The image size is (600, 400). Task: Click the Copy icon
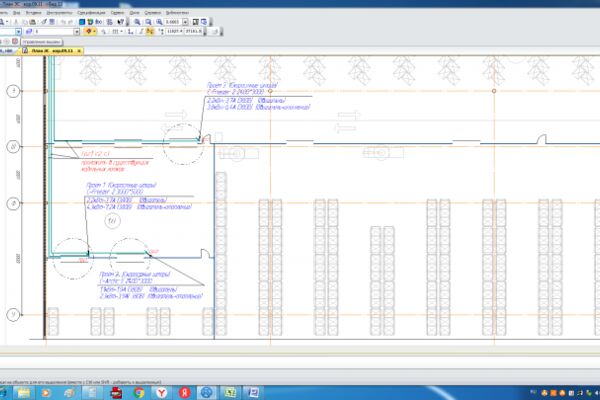point(25,22)
